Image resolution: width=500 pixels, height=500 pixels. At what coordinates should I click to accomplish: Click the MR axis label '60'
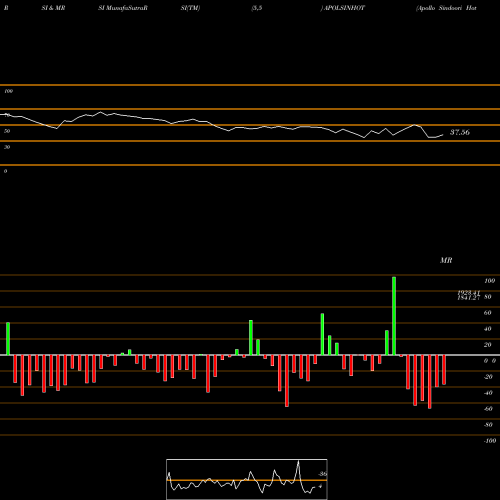487,313
